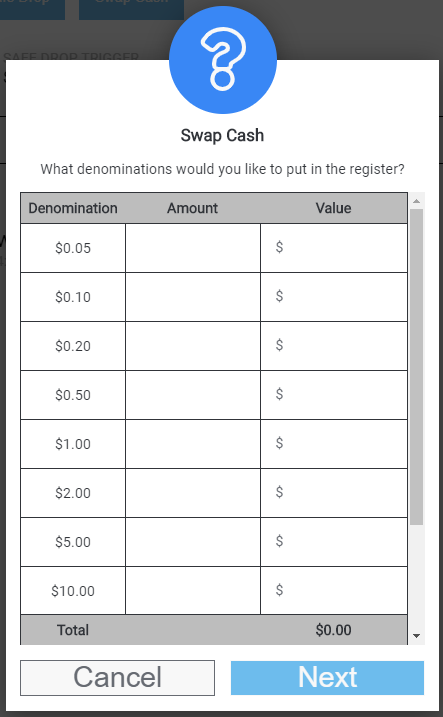This screenshot has height=717, width=443.
Task: Click the $0.05 Value cell
Action: click(334, 248)
